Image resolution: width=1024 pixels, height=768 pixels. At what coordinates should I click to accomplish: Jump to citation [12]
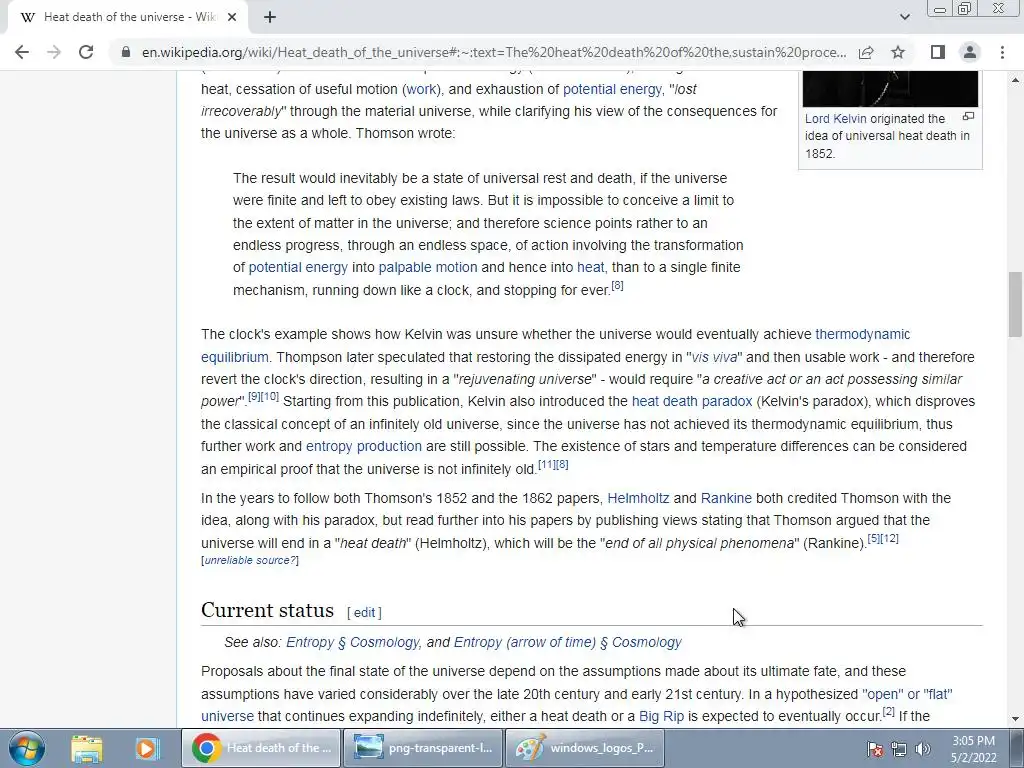(x=889, y=539)
